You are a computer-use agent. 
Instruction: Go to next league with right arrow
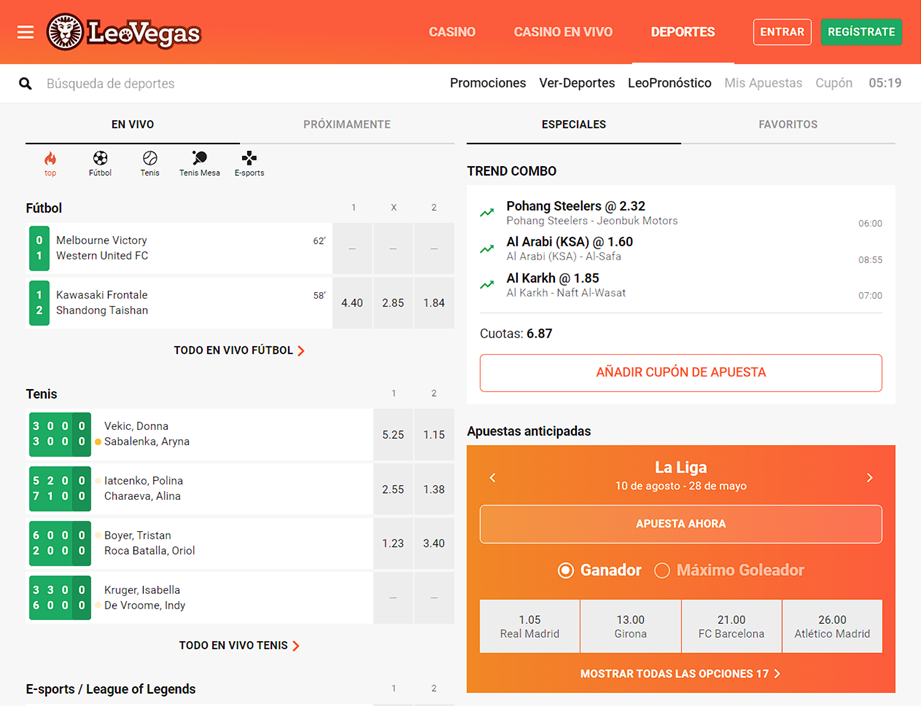(869, 478)
